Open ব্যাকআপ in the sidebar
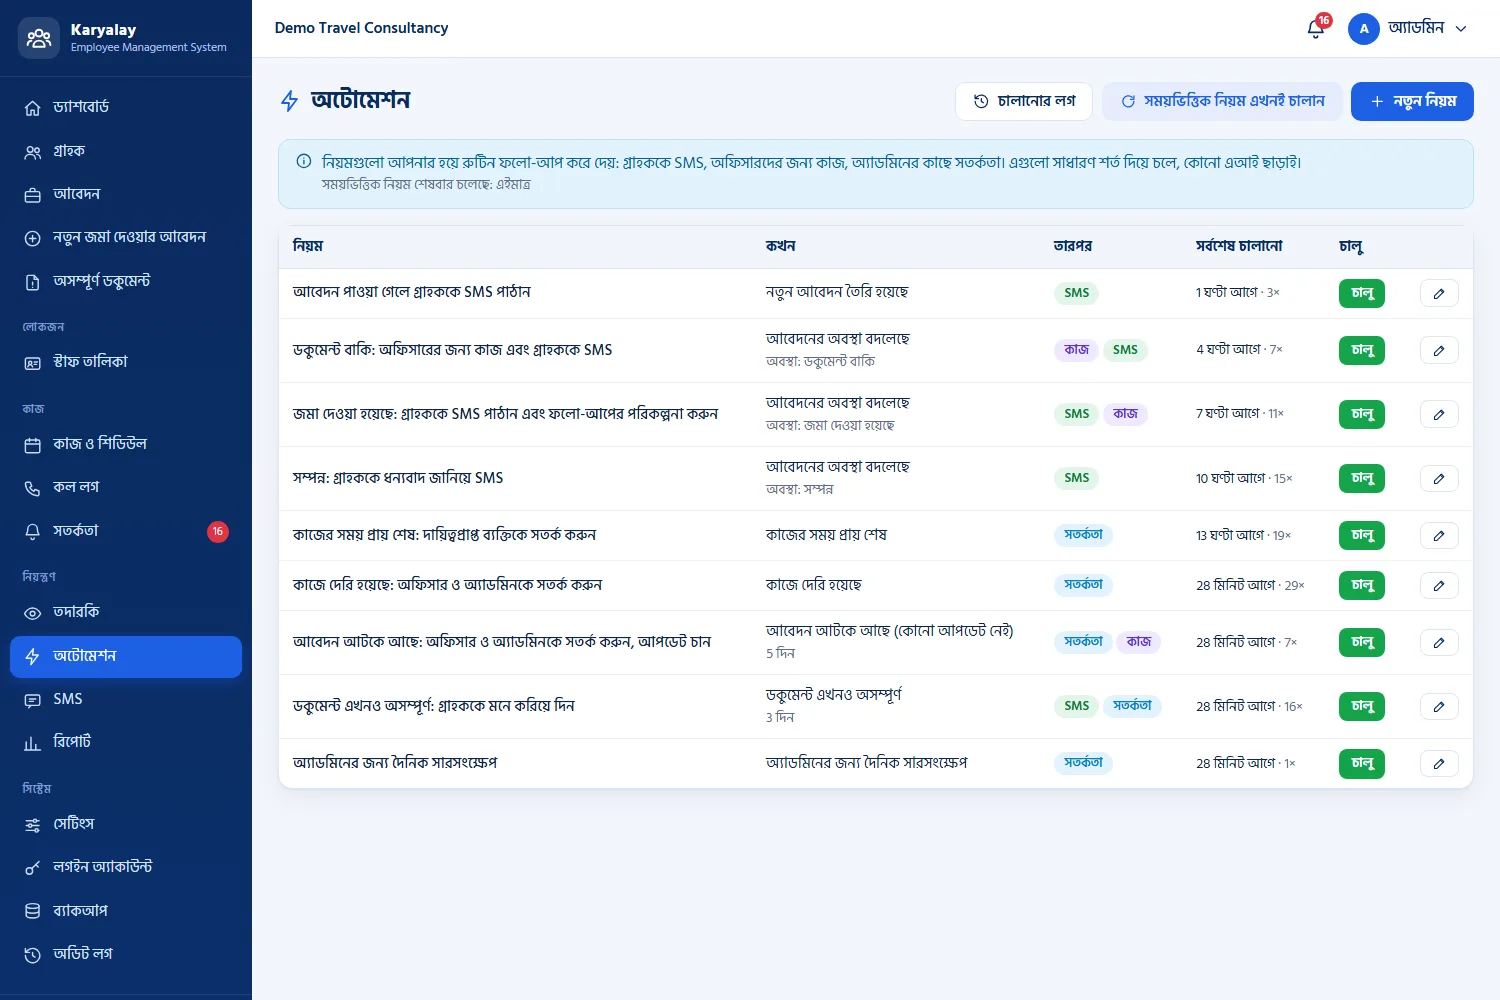 point(126,911)
